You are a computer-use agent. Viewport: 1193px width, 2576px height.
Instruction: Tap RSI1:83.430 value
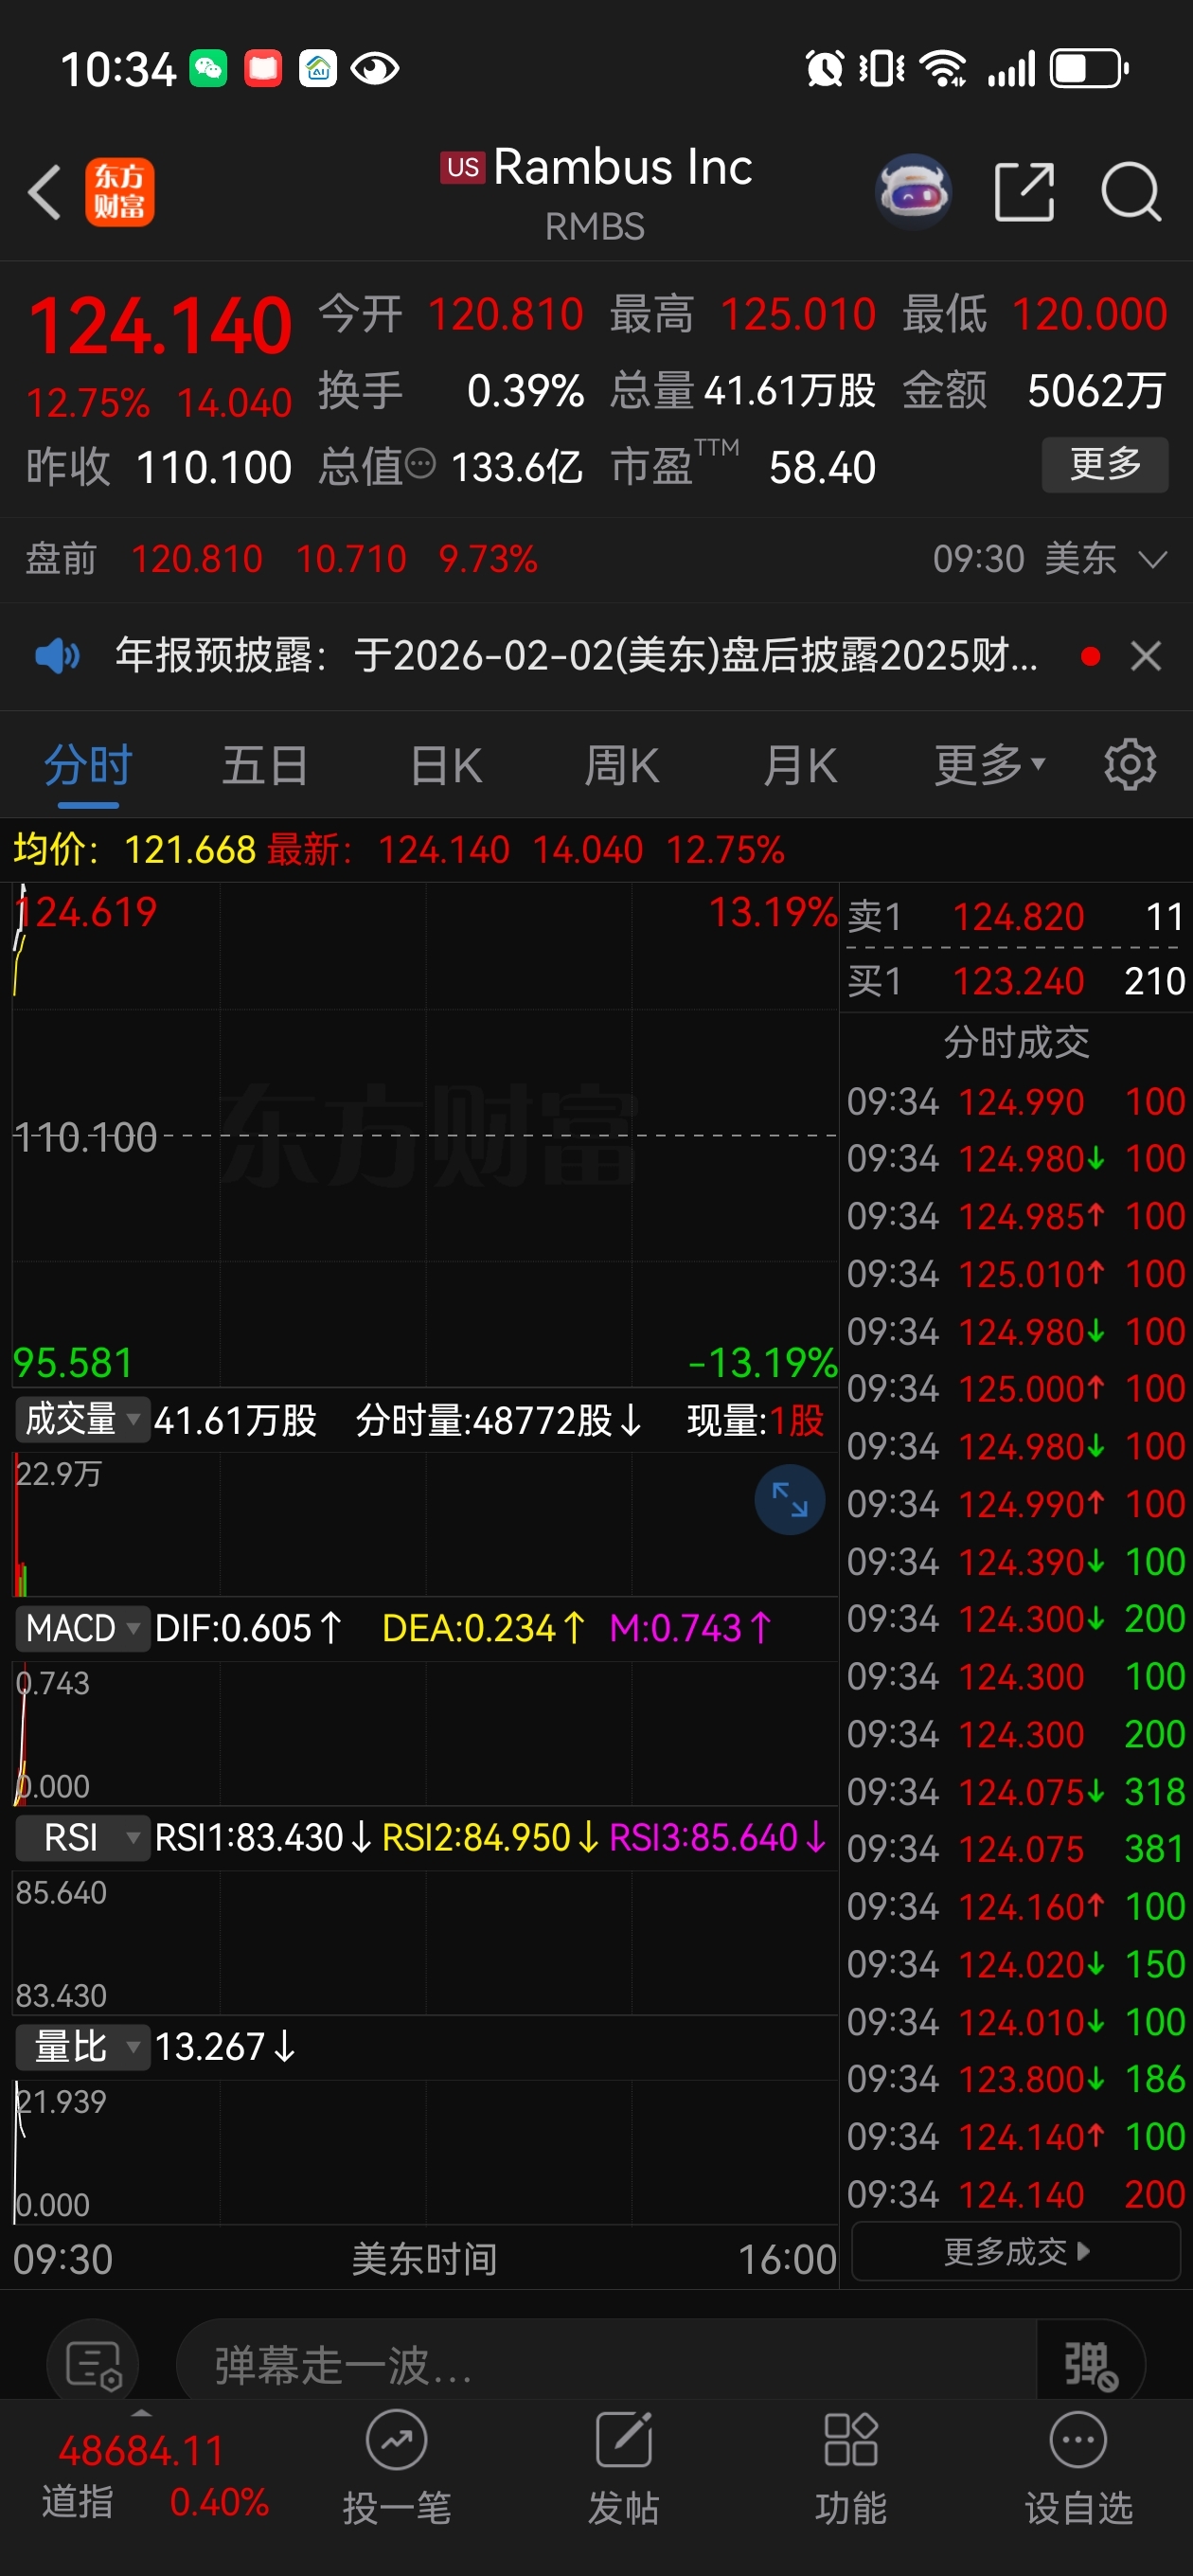[x=263, y=1837]
